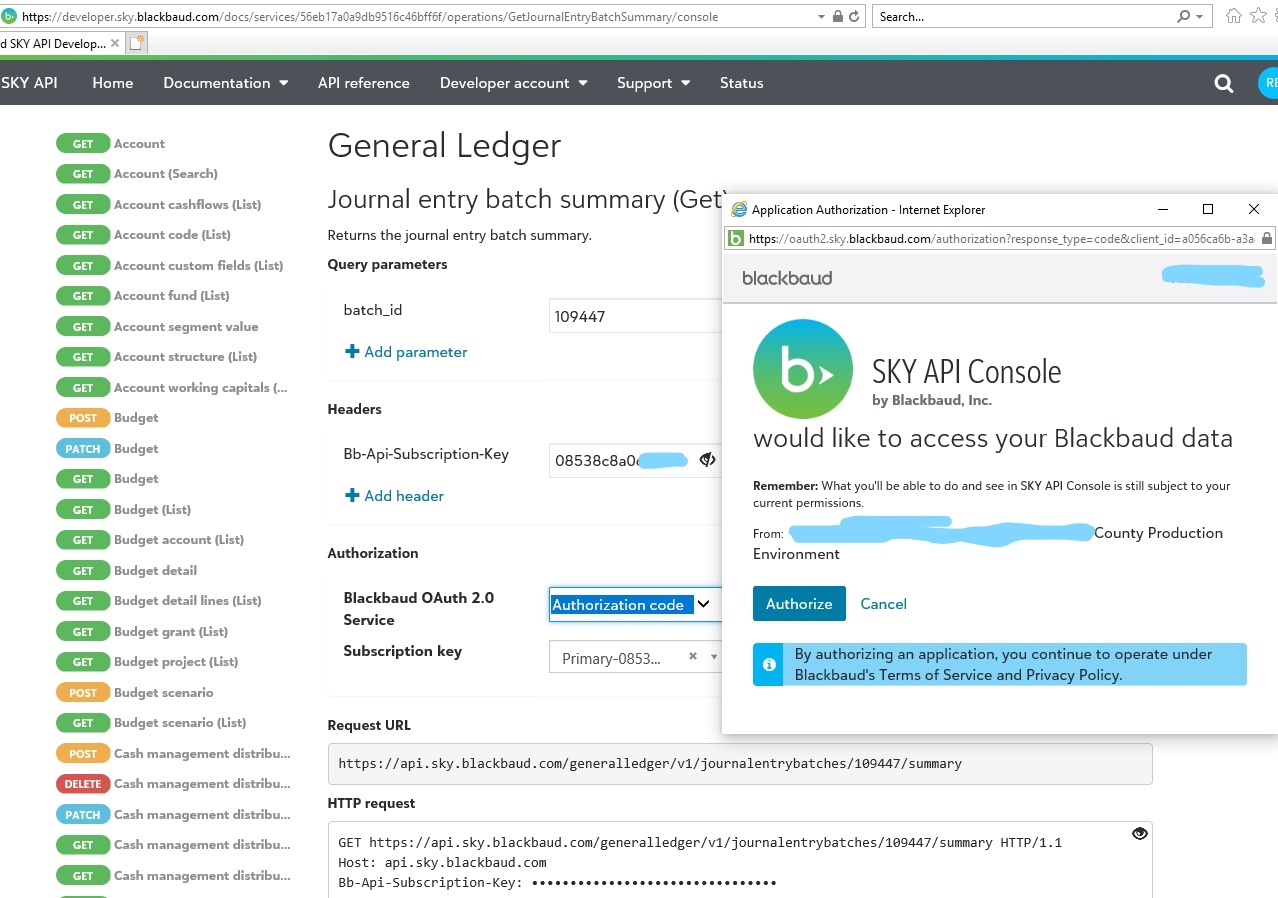Click the padlock security icon in the main address bar
1278x898 pixels.
point(837,17)
